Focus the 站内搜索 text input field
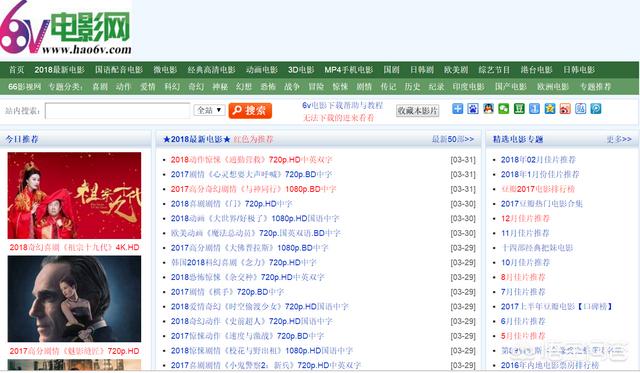The height and width of the screenshot is (373, 640). (x=118, y=111)
